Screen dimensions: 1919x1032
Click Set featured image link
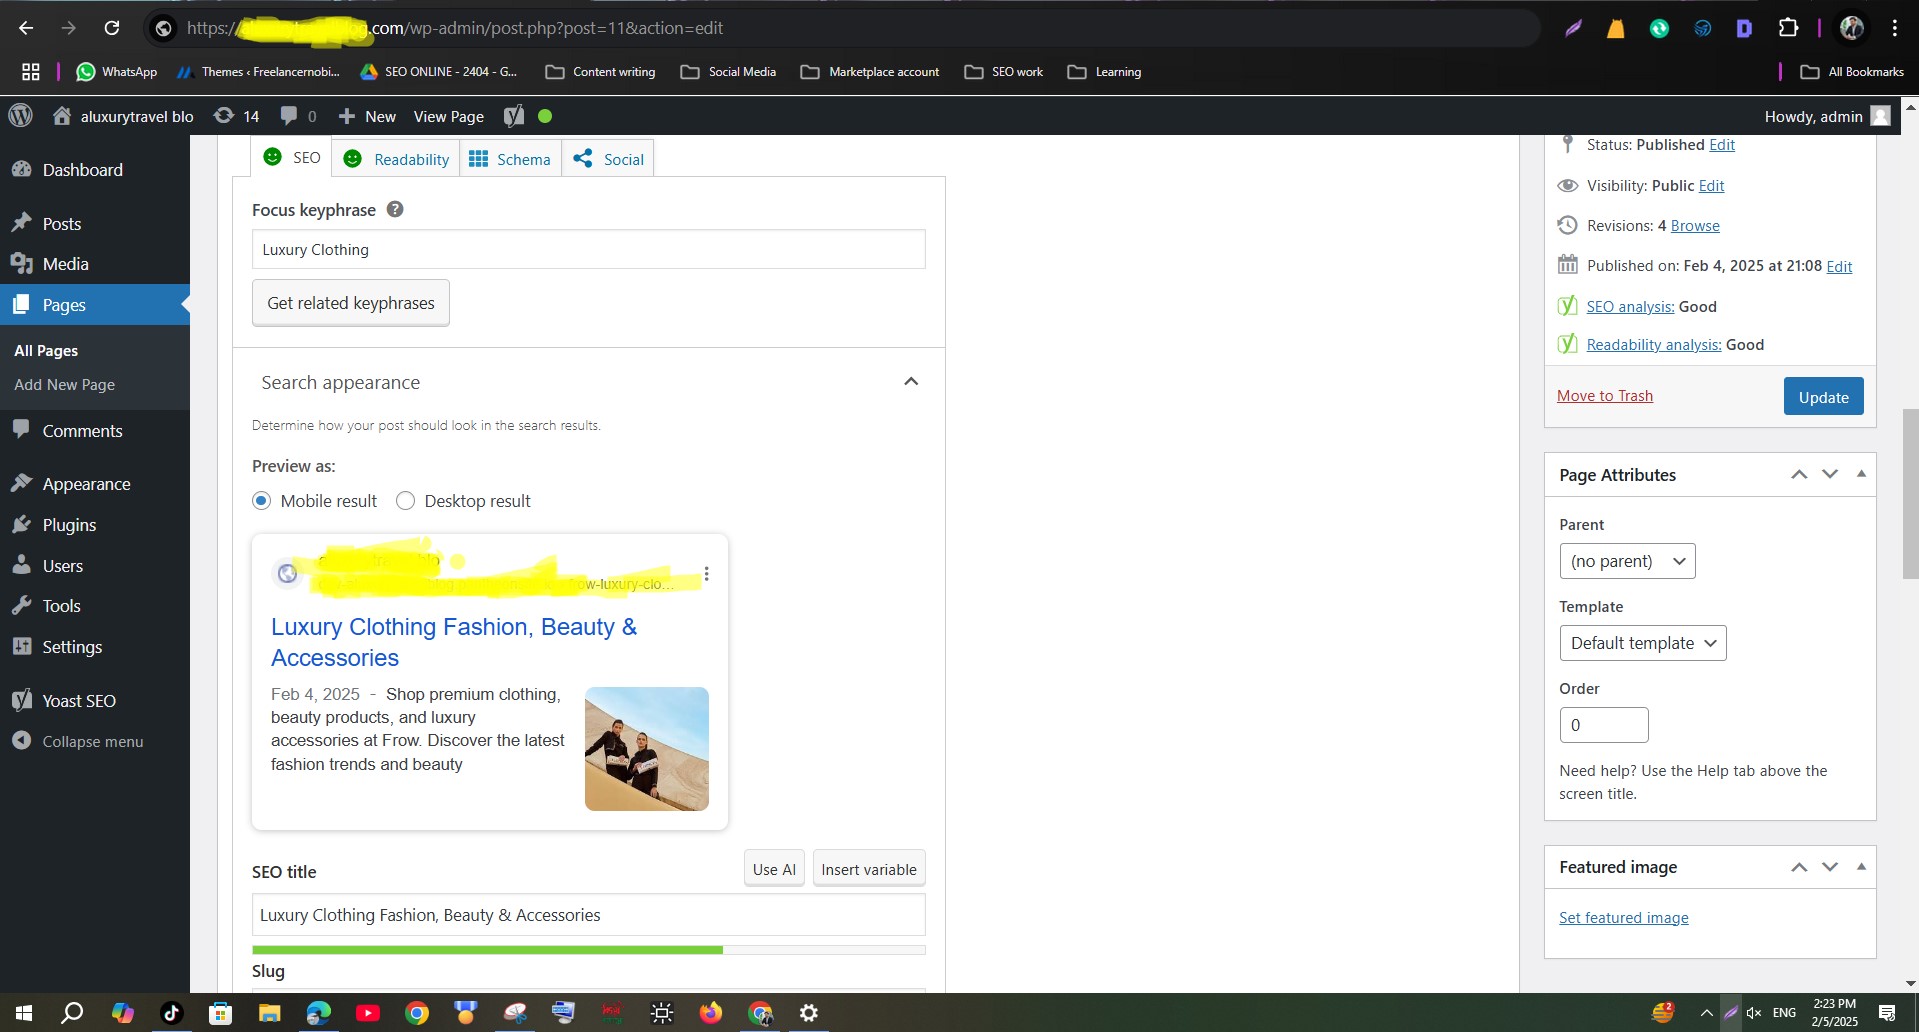coord(1623,917)
